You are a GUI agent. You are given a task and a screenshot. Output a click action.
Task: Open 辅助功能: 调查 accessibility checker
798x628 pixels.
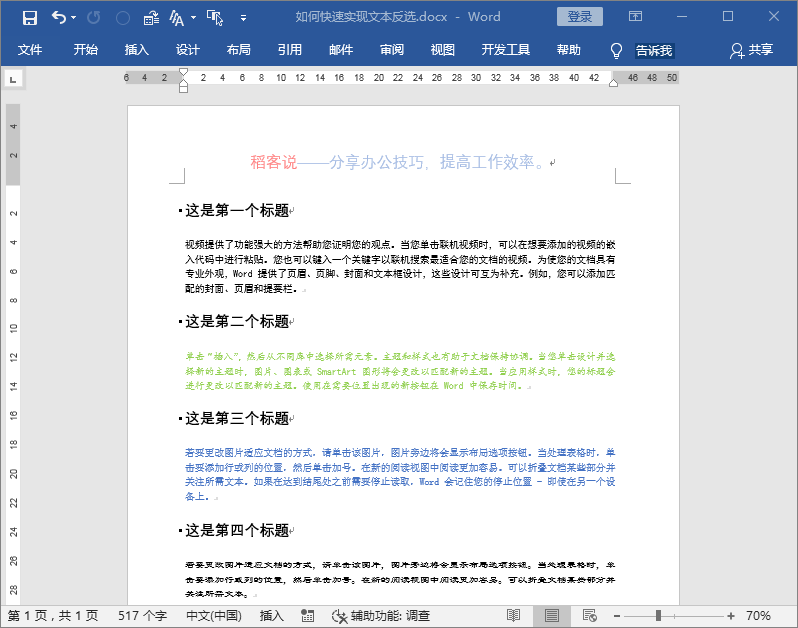381,616
